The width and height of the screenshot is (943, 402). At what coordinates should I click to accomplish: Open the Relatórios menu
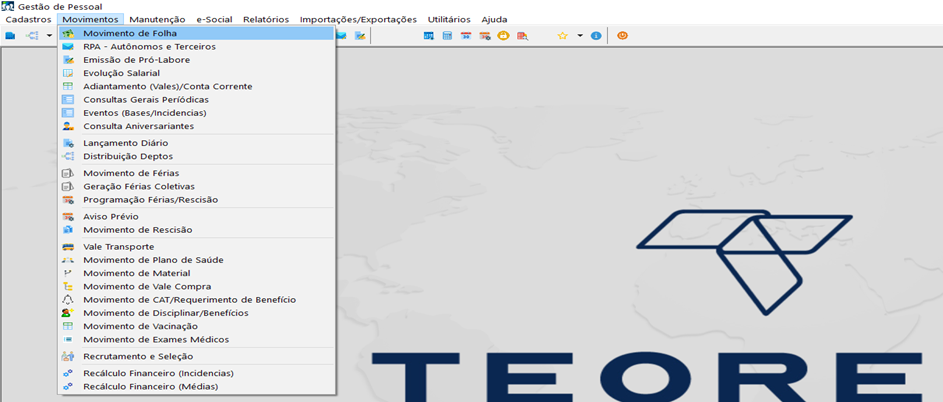coord(266,19)
